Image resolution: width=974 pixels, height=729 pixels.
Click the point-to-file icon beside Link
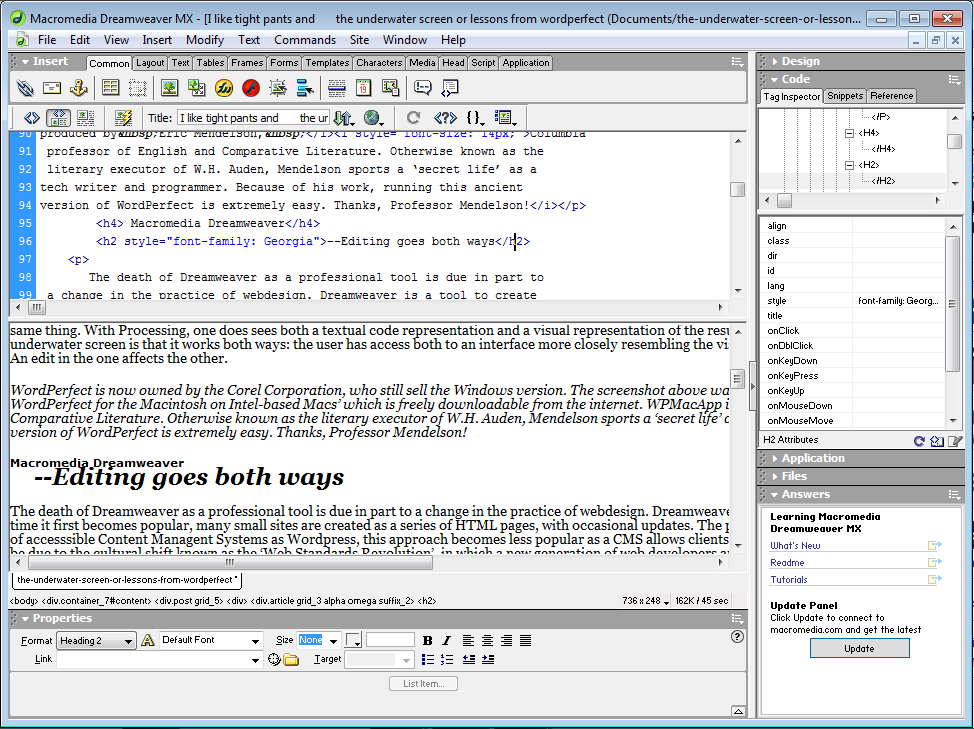point(274,659)
